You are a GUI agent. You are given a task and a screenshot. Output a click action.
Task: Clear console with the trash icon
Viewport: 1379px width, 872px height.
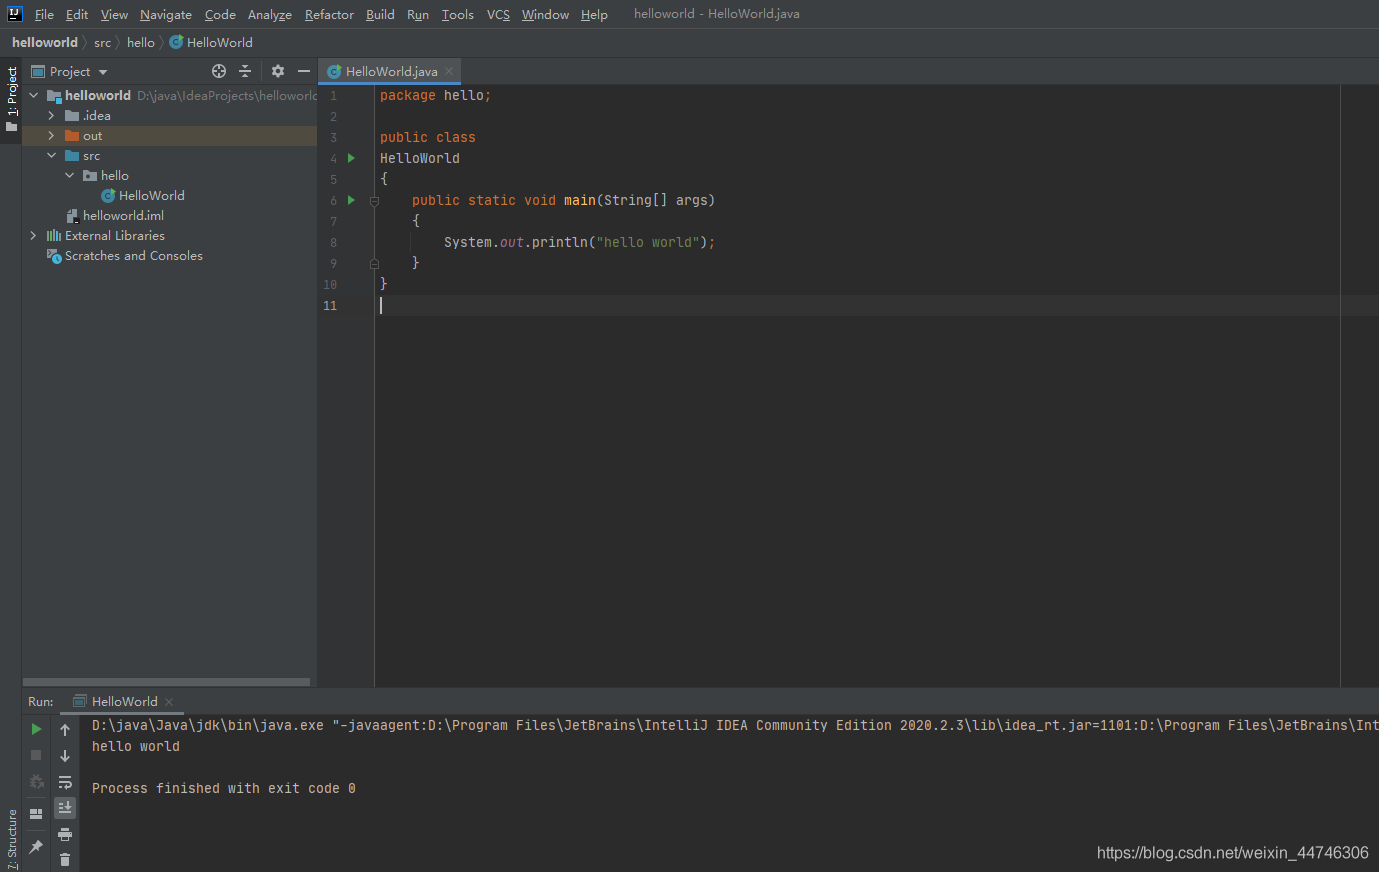coord(65,859)
